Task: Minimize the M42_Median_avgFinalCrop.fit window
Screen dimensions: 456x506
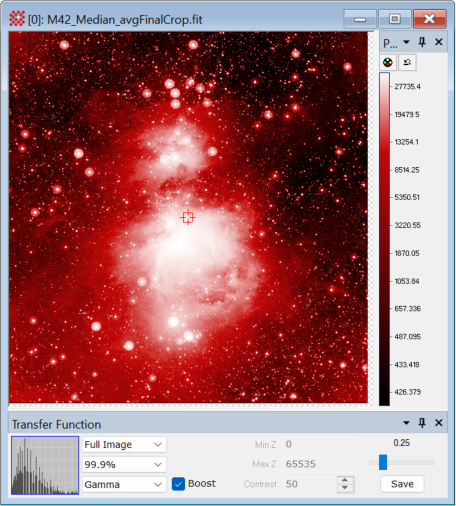Action: tap(360, 19)
